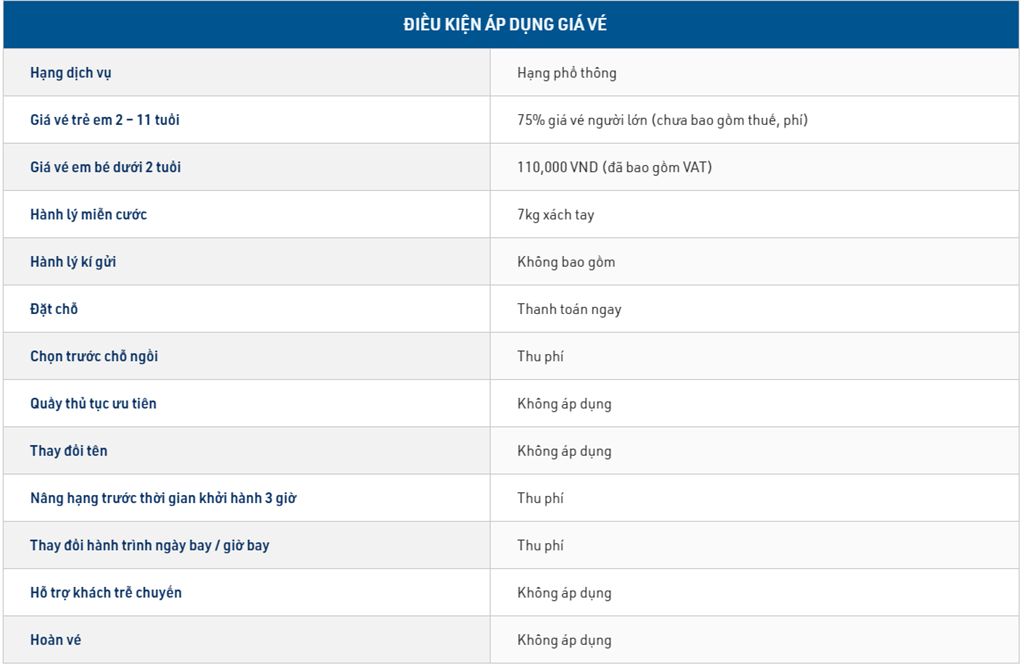Click the 'Hạng phổ thông' value
Image resolution: width=1024 pixels, height=668 pixels.
click(x=567, y=72)
